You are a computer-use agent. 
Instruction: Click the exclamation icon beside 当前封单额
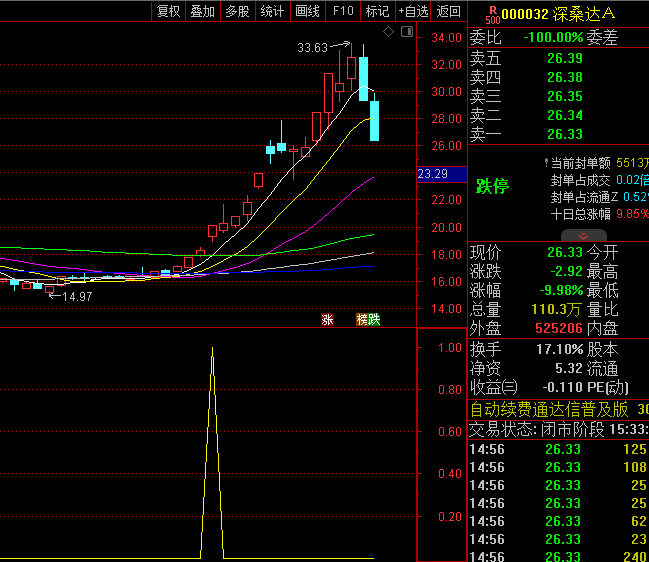544,161
